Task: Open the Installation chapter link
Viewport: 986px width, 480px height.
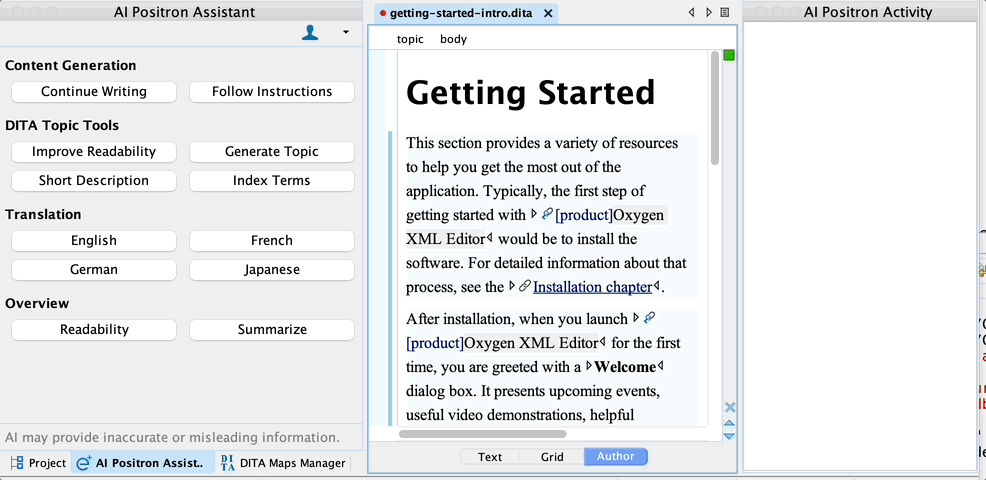Action: 592,287
